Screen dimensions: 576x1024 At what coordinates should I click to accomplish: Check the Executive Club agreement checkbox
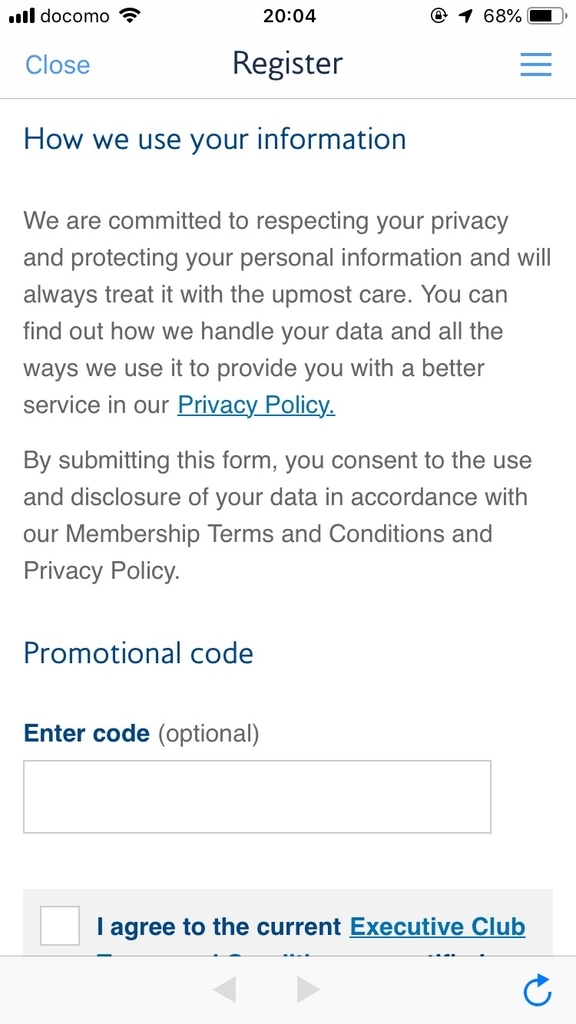tap(59, 925)
